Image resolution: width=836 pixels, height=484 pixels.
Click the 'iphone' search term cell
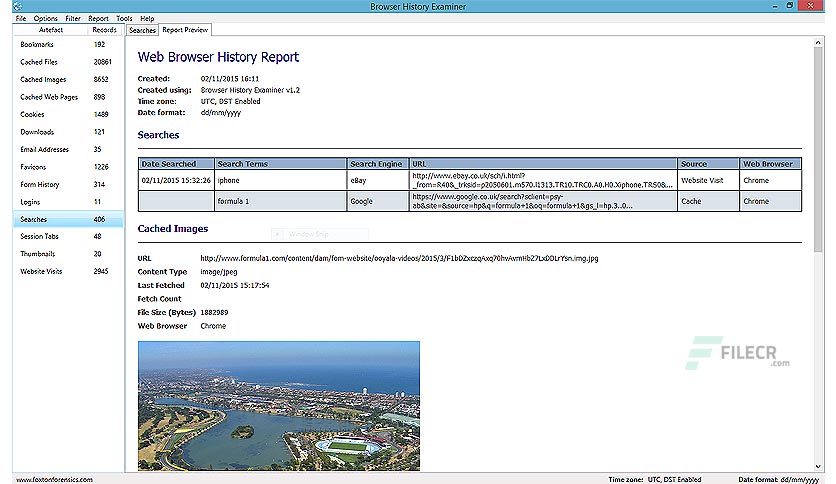280,180
